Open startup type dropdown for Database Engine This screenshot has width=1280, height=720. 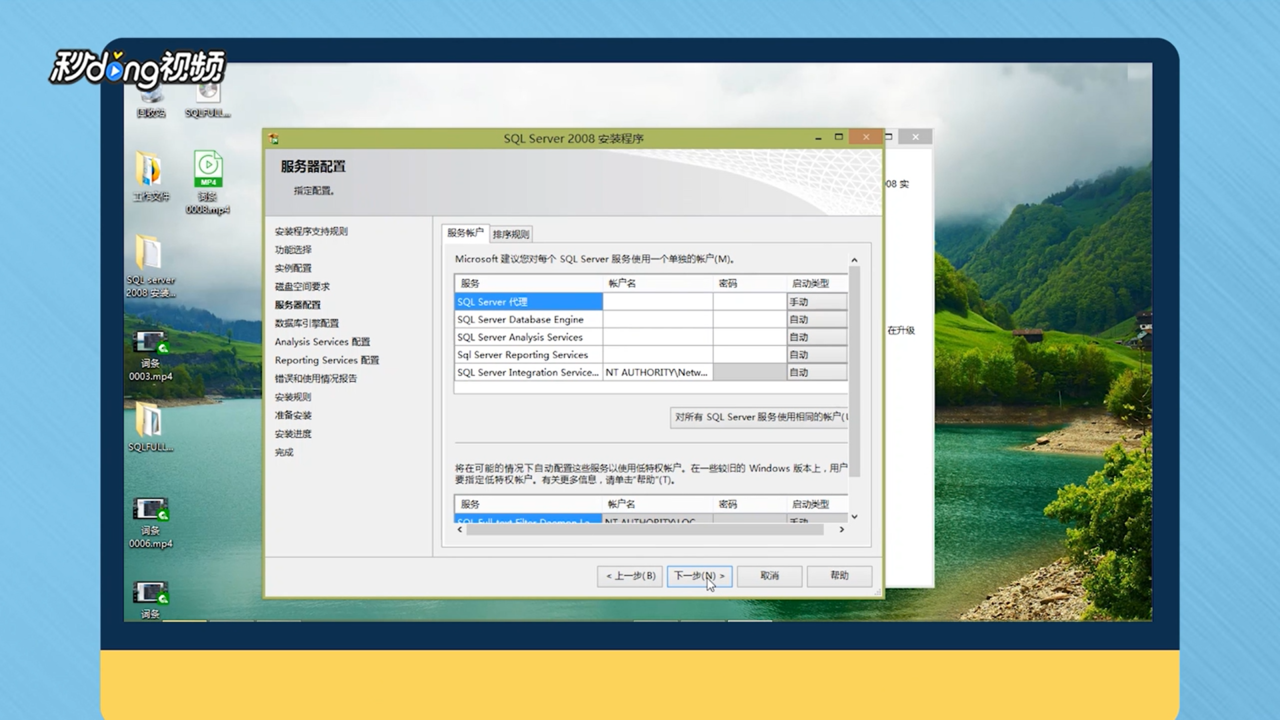(817, 319)
